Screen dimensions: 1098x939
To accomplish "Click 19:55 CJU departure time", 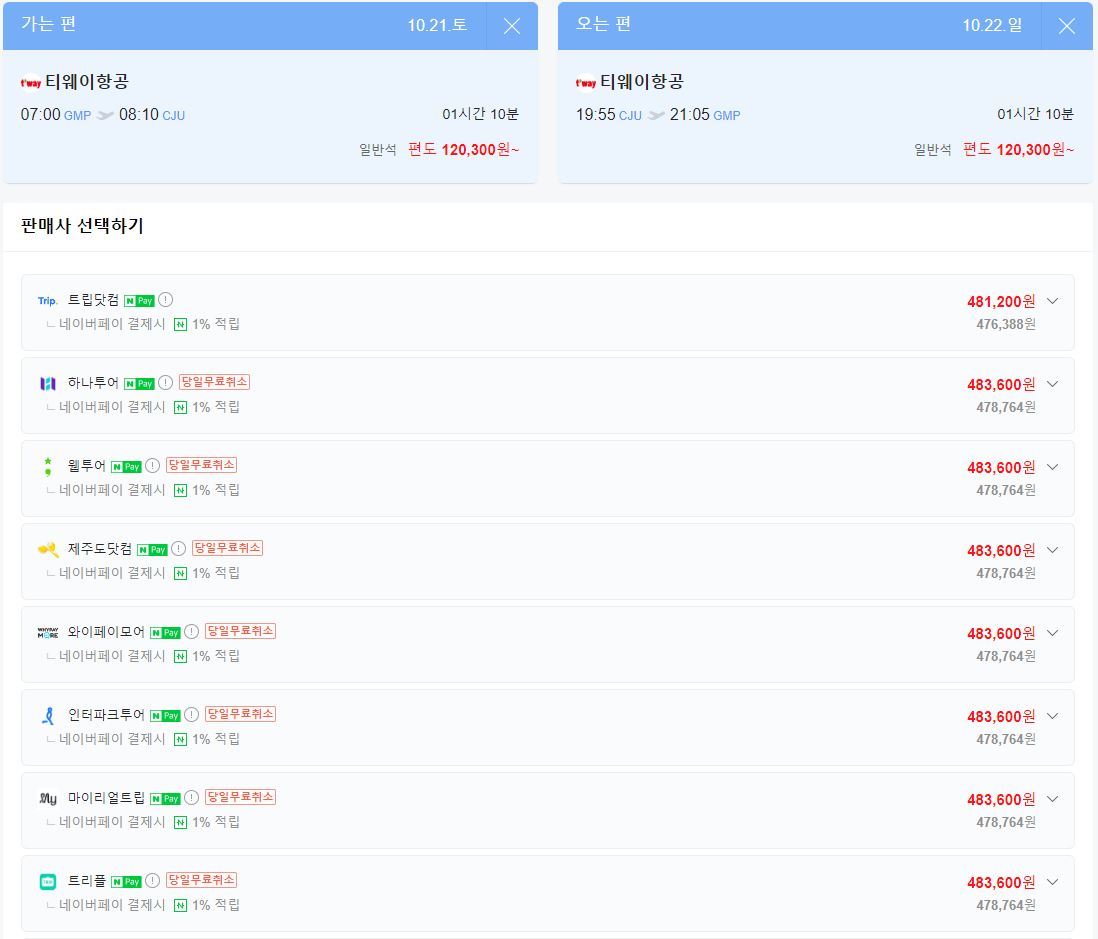I will pos(609,115).
